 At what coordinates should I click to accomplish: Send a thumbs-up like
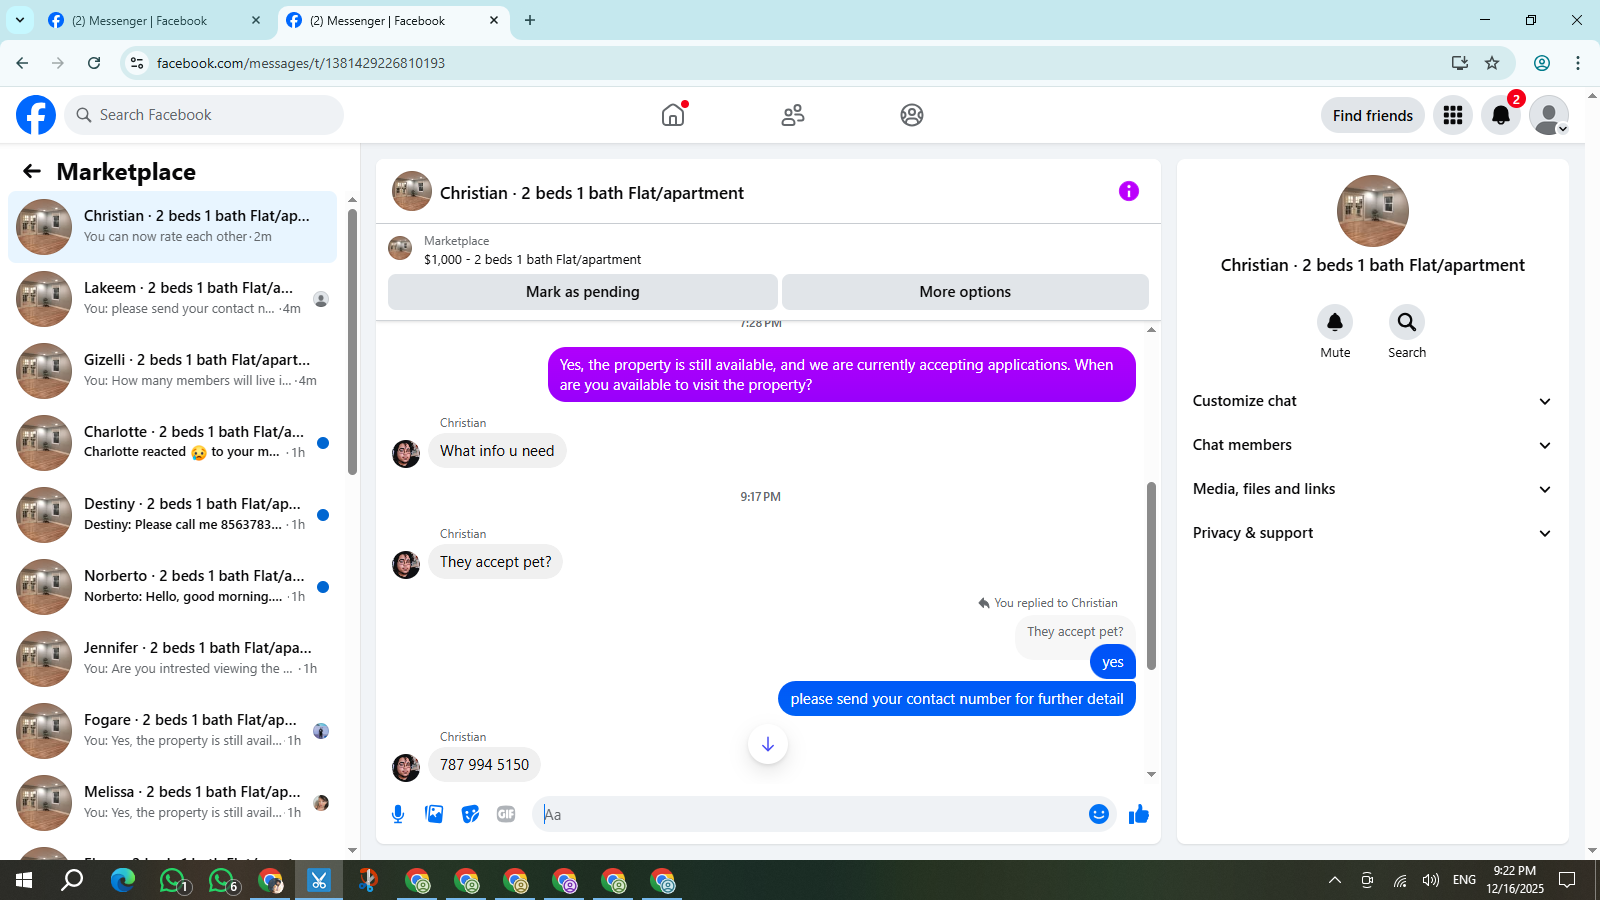click(x=1139, y=814)
